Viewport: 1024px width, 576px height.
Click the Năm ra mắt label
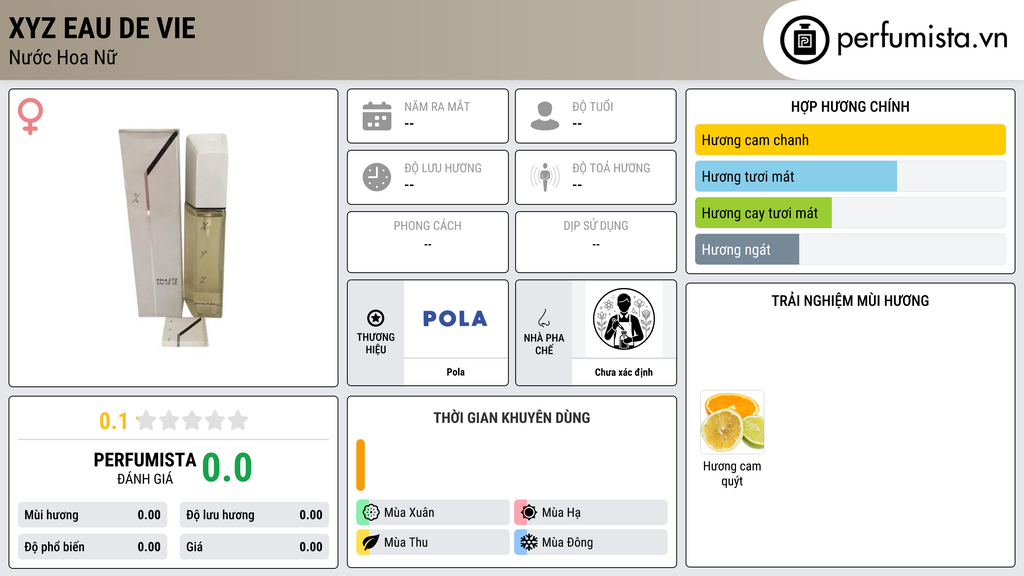(x=437, y=106)
